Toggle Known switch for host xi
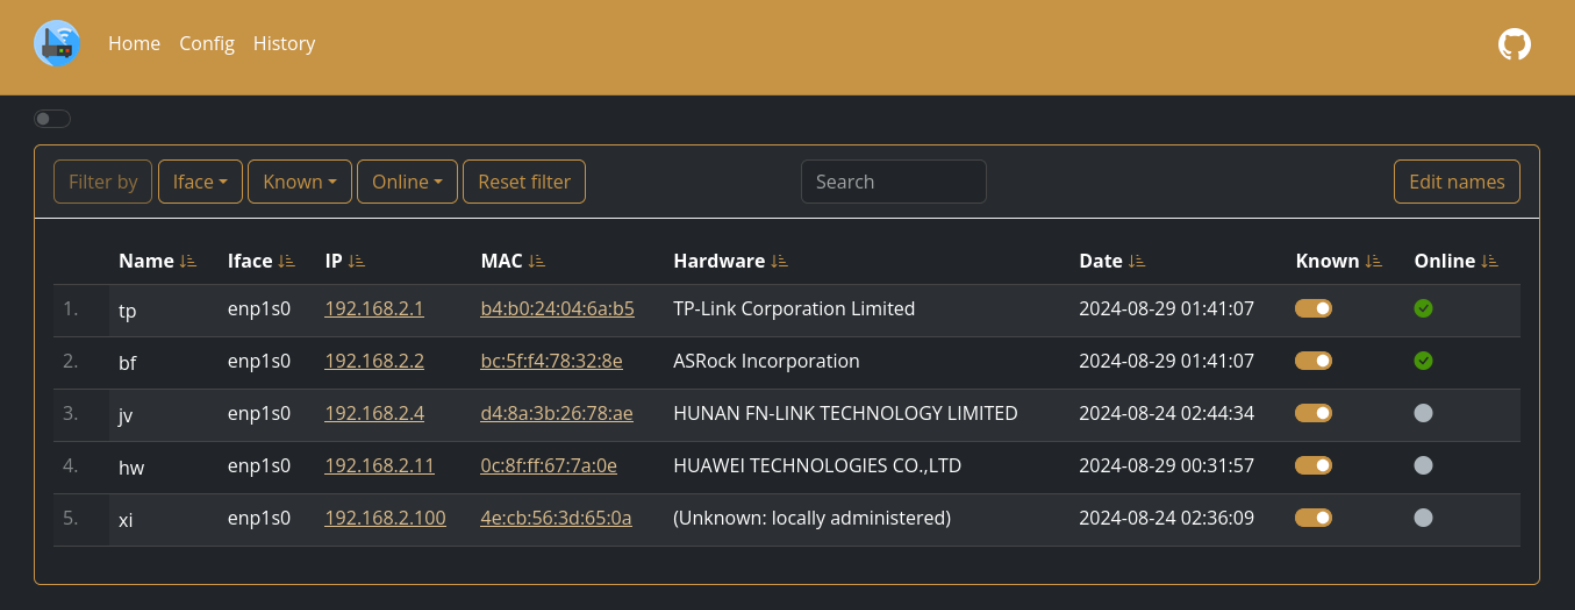 click(1313, 518)
